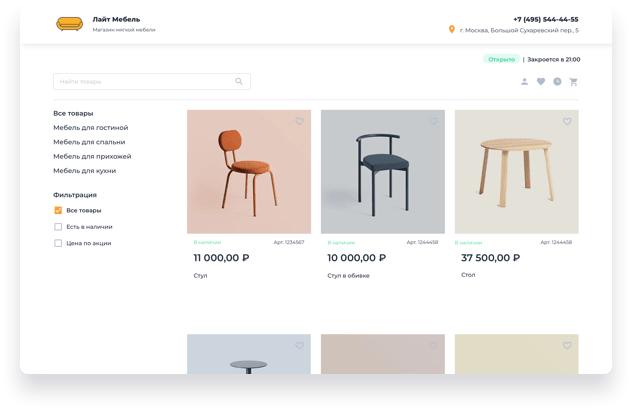Open the Стул в обивке product image

383,172
